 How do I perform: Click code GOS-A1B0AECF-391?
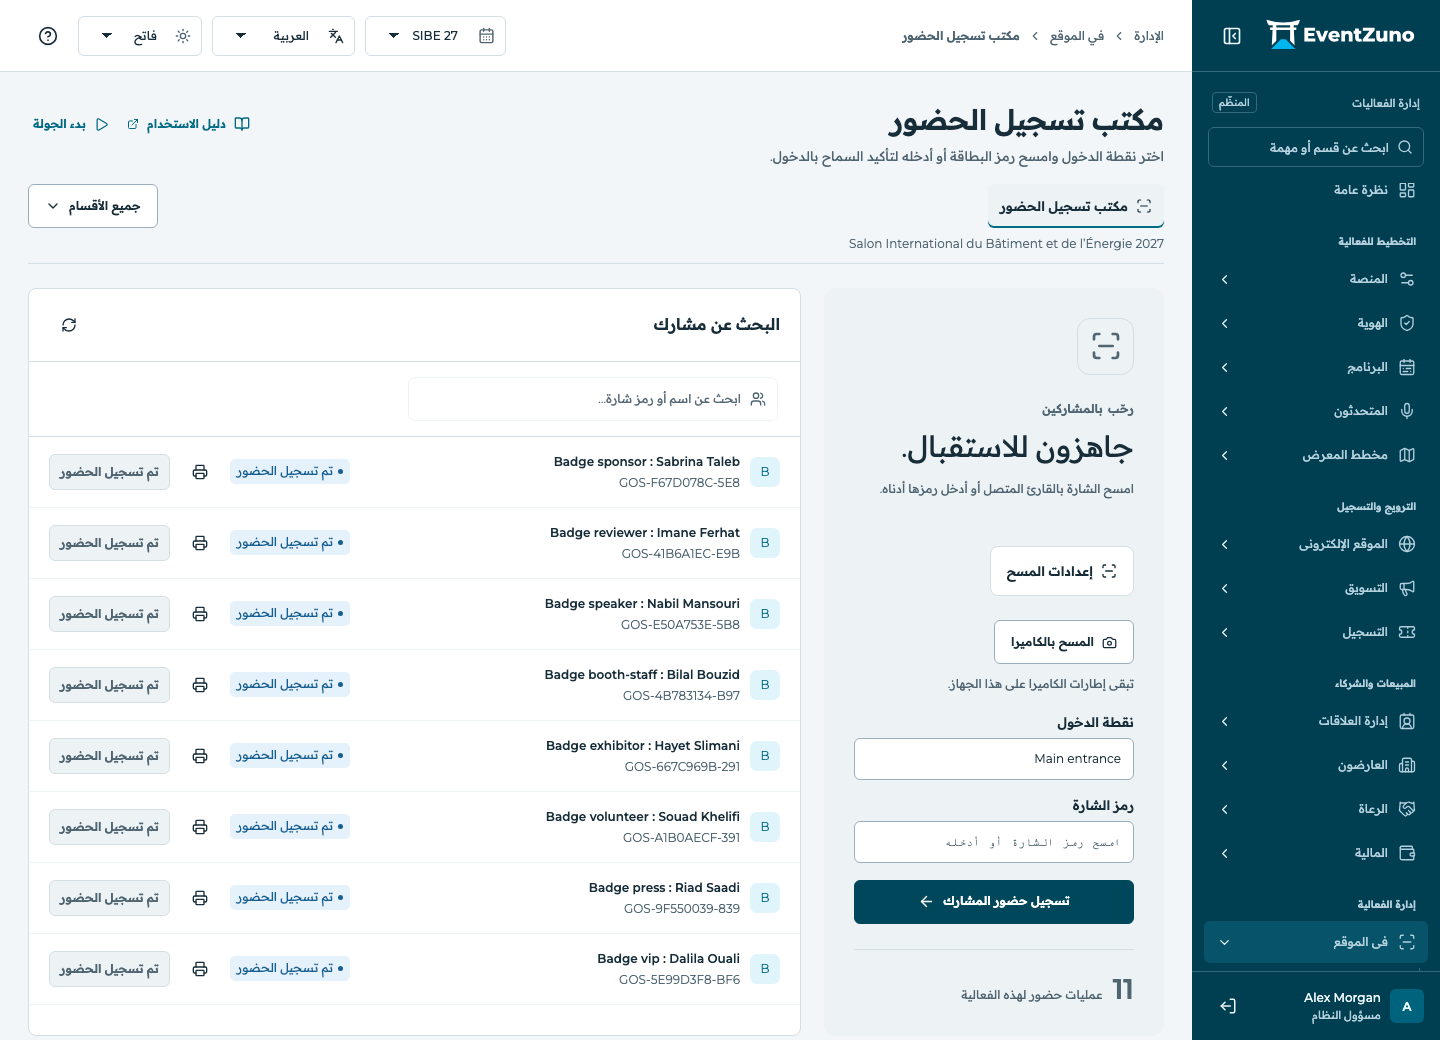681,838
